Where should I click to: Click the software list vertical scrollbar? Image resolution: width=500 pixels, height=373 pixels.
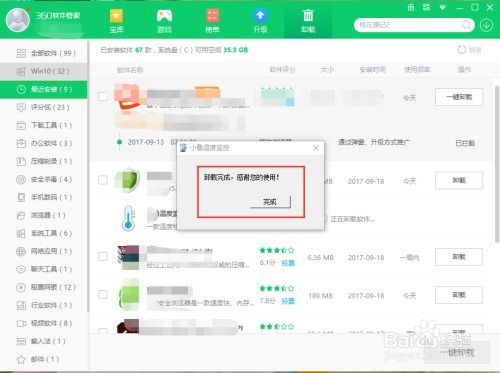pyautogui.click(x=497, y=163)
